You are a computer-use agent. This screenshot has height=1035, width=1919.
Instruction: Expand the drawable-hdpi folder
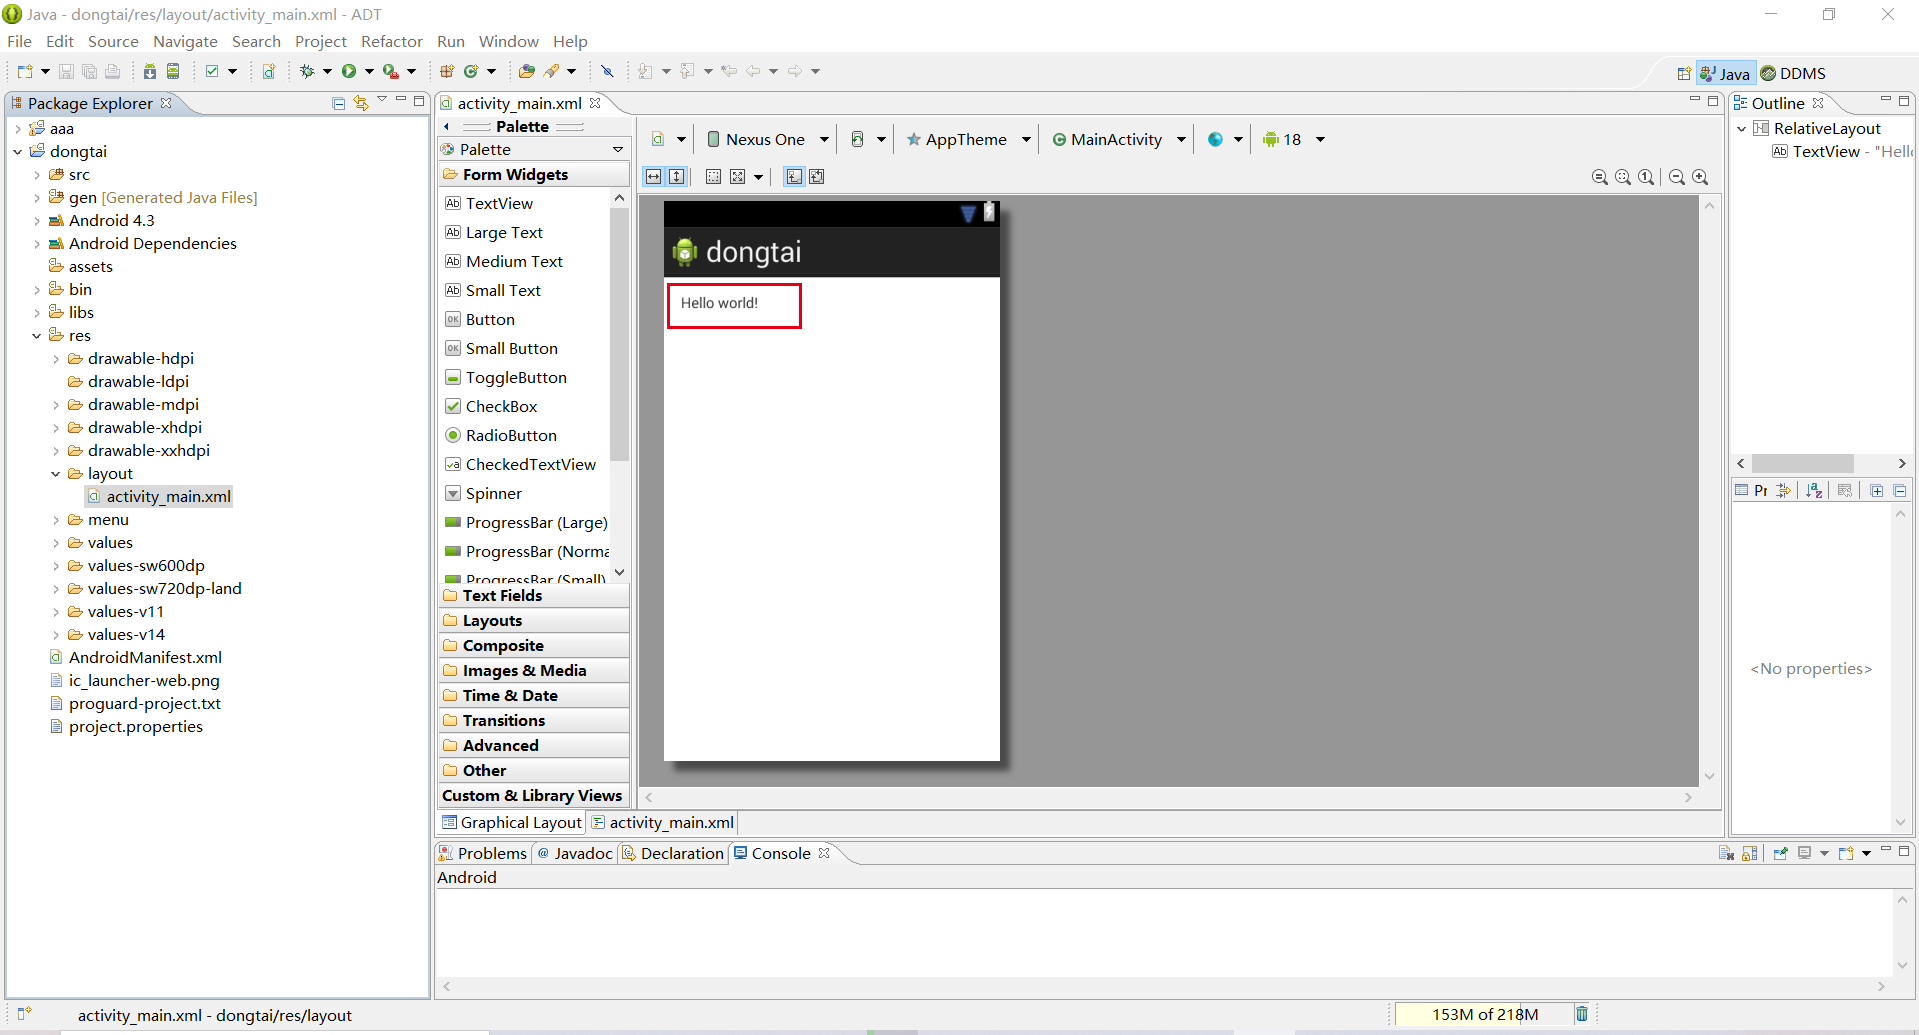56,359
